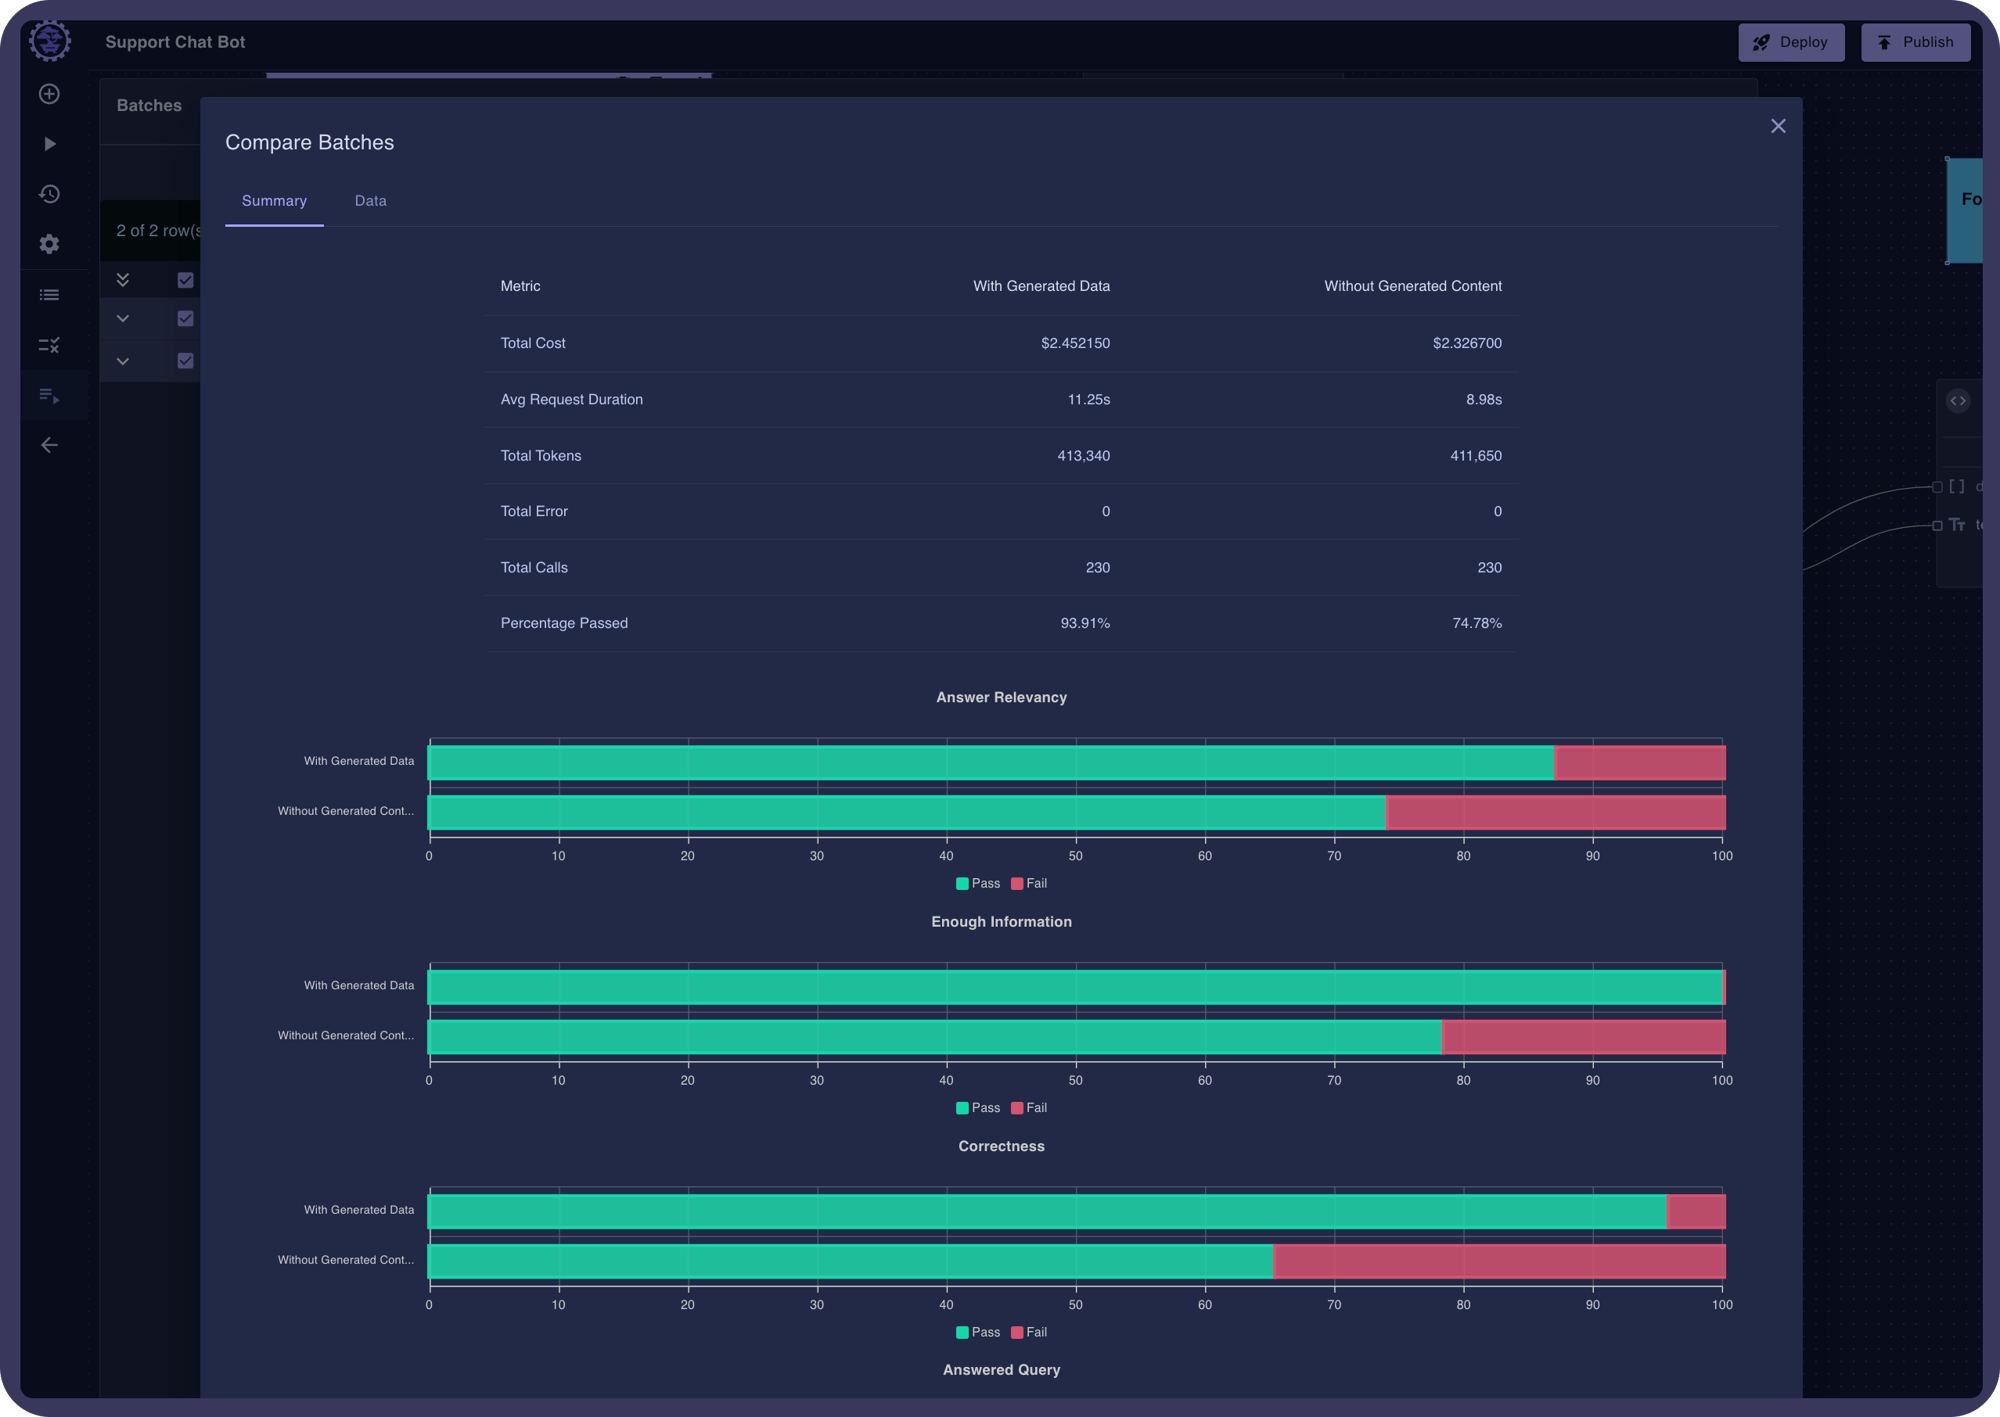Image resolution: width=2000 pixels, height=1417 pixels.
Task: Click the list view sidebar icon
Action: click(x=49, y=295)
